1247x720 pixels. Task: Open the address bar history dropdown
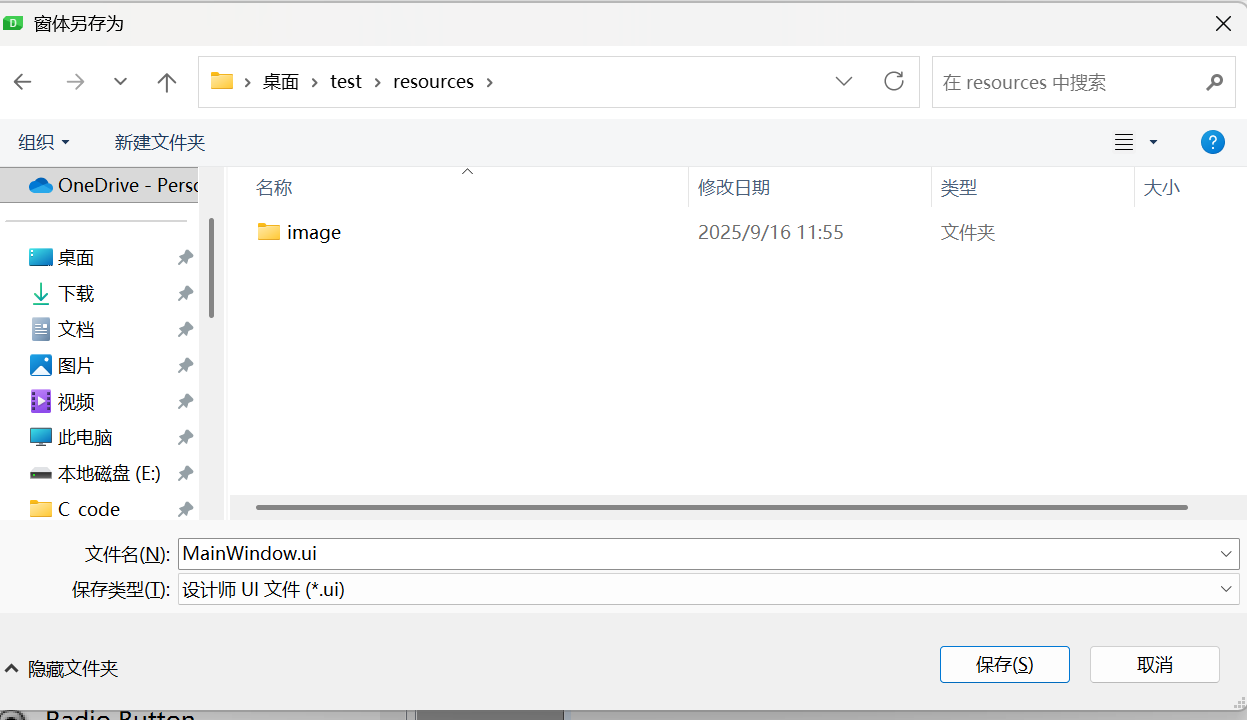pyautogui.click(x=844, y=82)
